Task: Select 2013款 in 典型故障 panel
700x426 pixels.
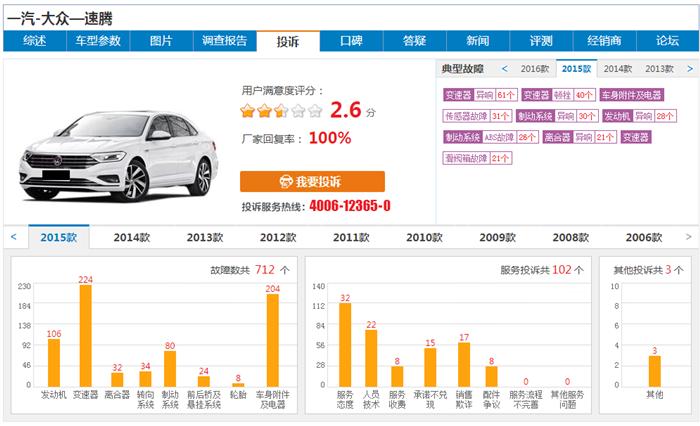Action: click(659, 69)
